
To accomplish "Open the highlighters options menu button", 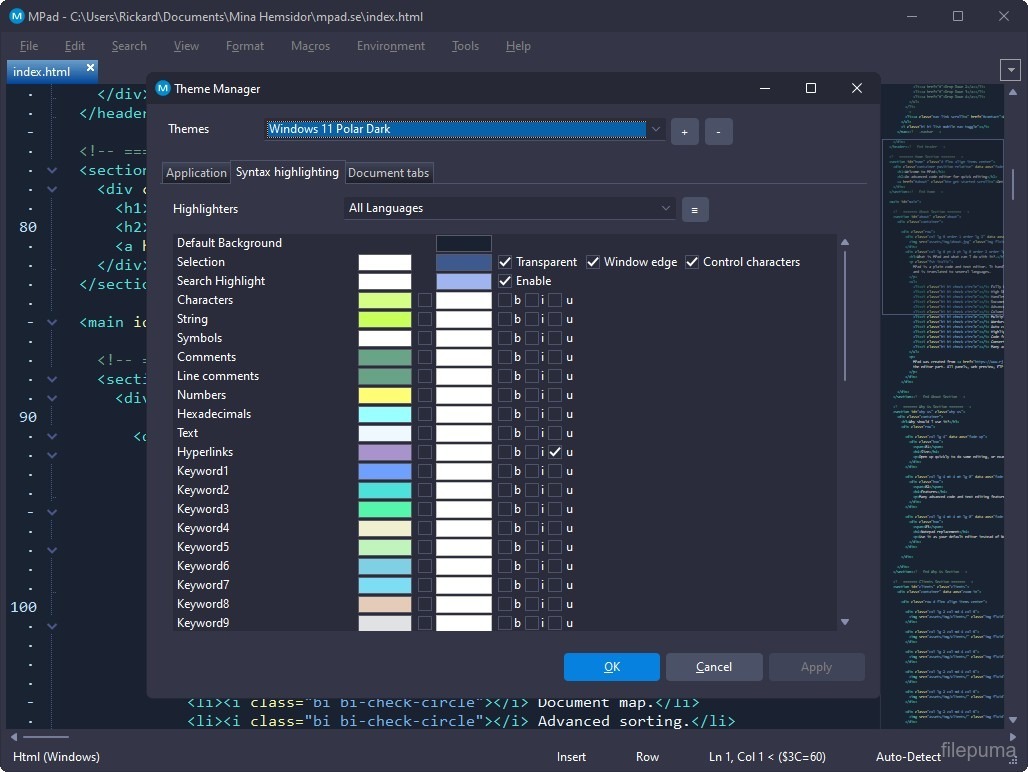I will tap(695, 209).
